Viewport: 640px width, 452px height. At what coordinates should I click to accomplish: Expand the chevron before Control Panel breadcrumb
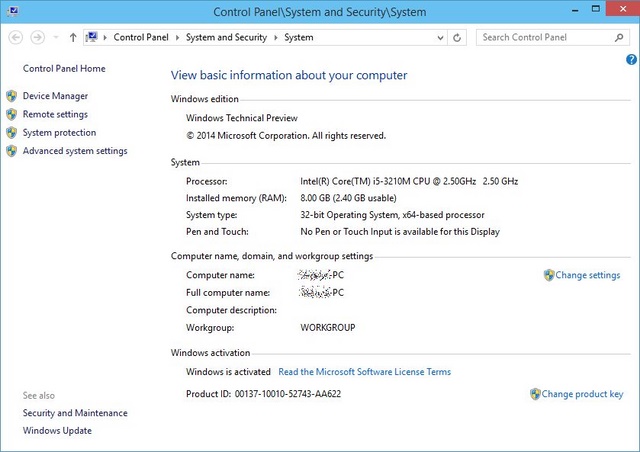[105, 38]
